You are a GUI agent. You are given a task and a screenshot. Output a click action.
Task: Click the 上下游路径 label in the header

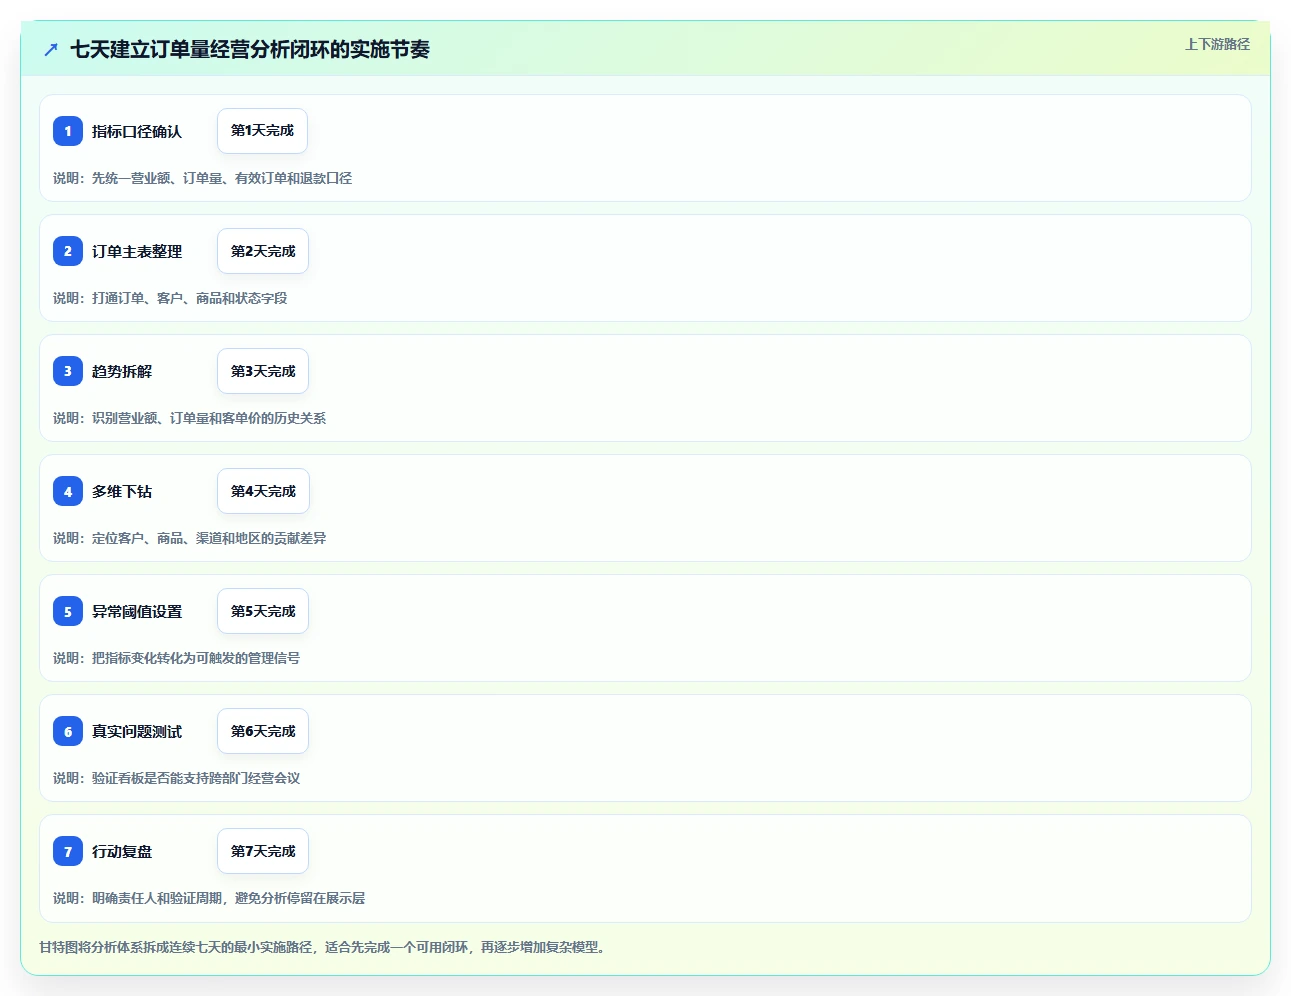tap(1217, 44)
